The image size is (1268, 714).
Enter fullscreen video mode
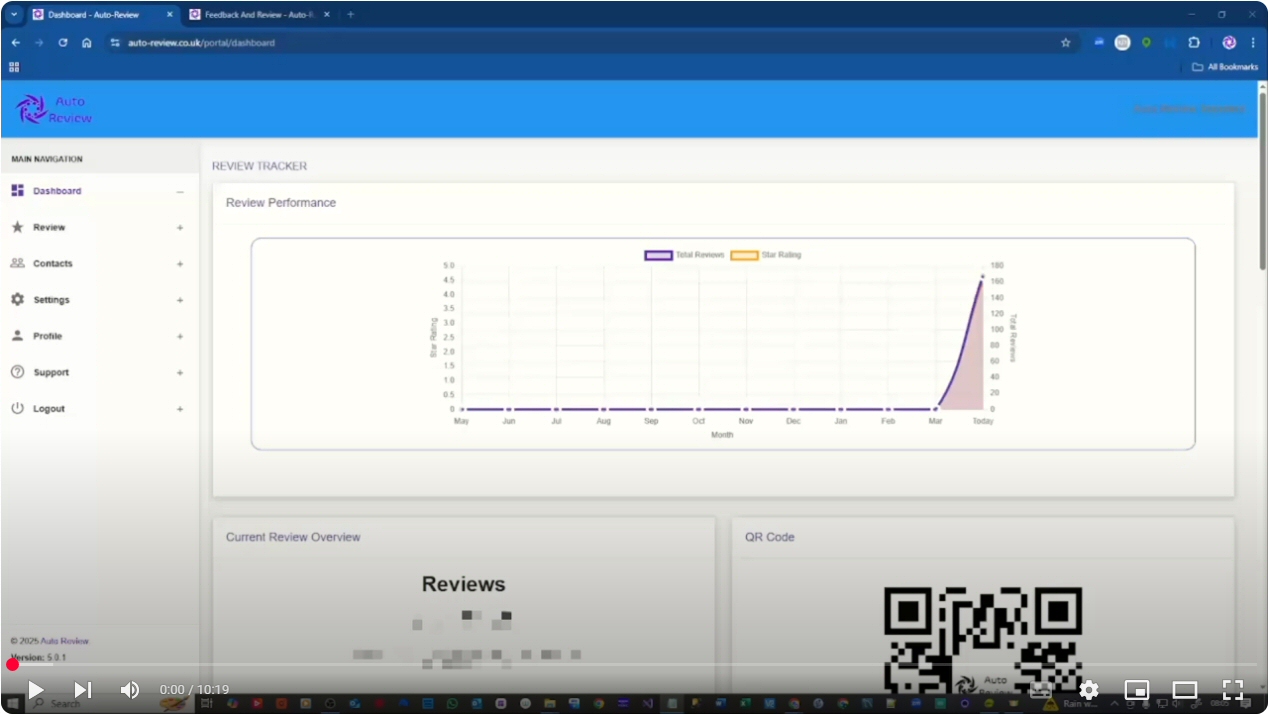1233,690
